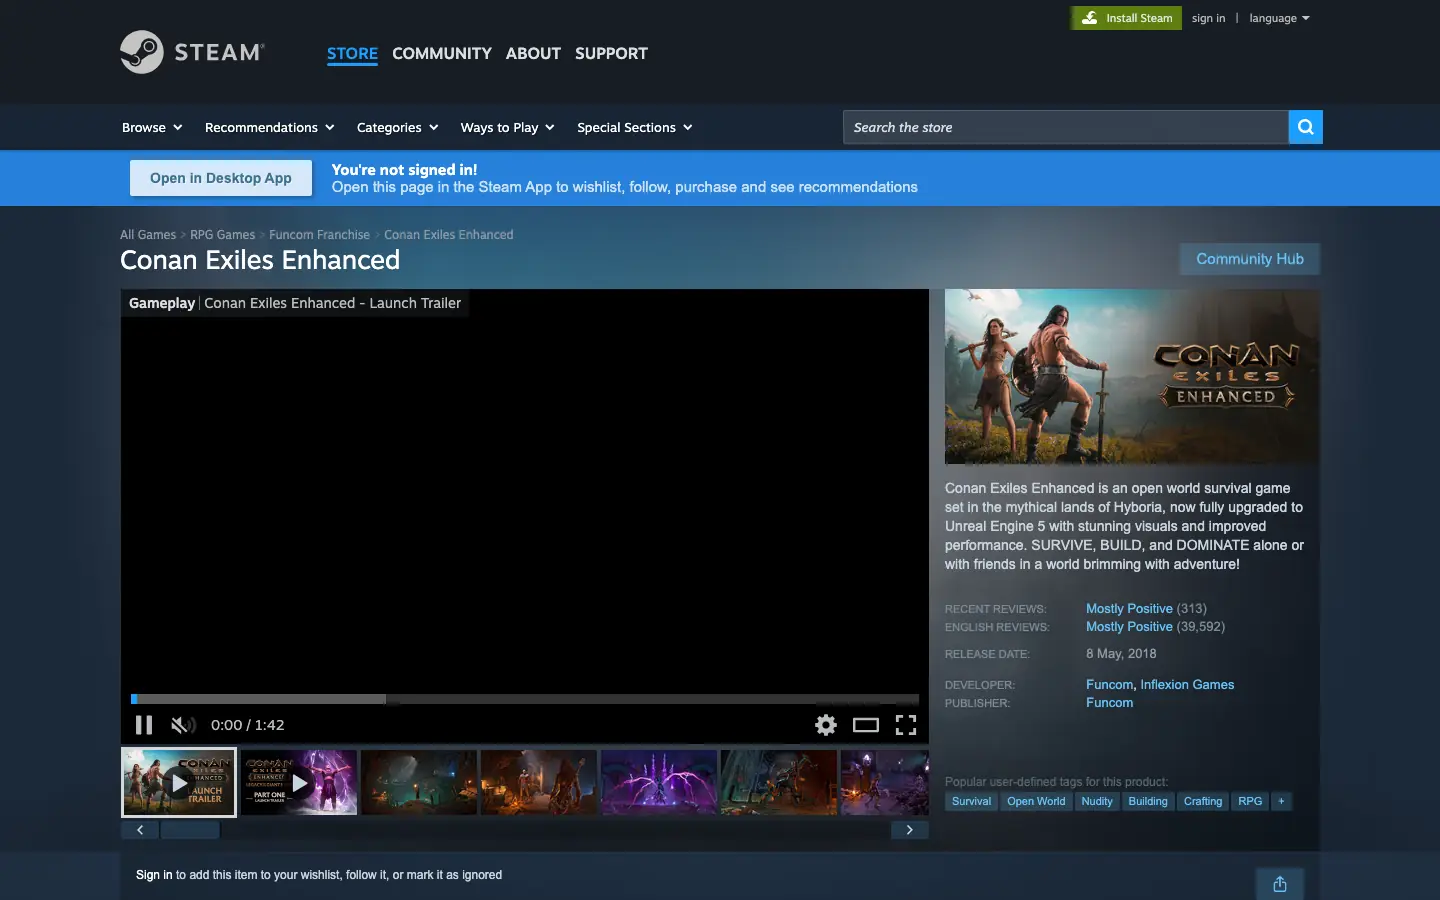The width and height of the screenshot is (1440, 900).
Task: Click the sign in link
Action: click(x=1208, y=18)
